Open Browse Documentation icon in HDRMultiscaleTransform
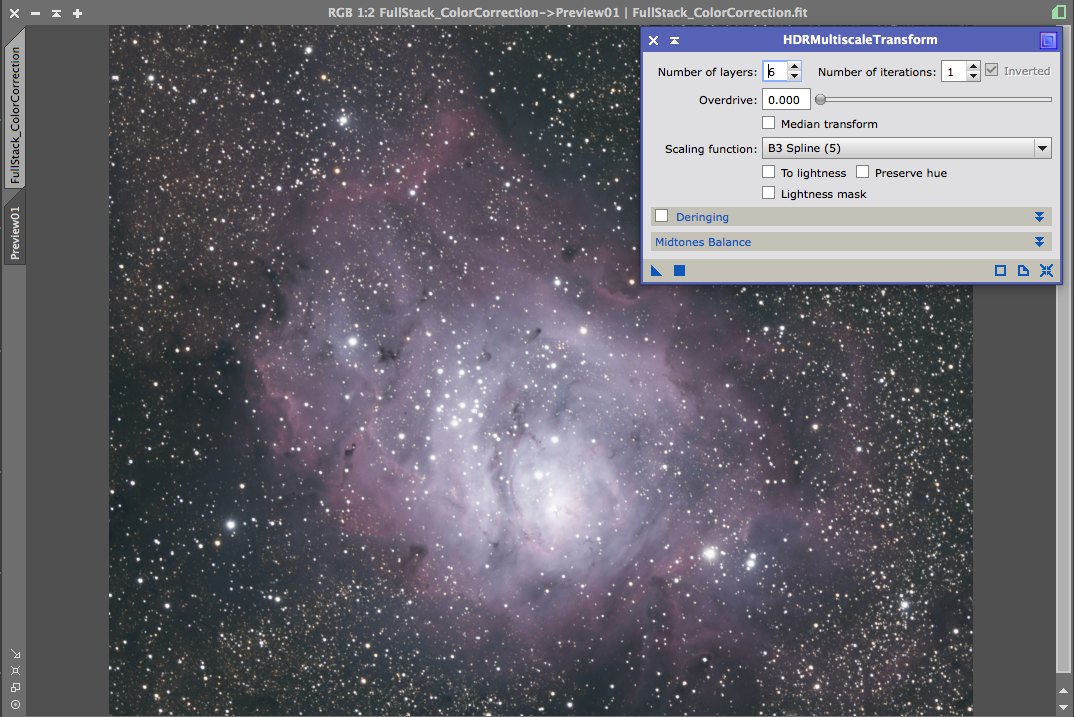The image size is (1074, 717). point(1023,271)
